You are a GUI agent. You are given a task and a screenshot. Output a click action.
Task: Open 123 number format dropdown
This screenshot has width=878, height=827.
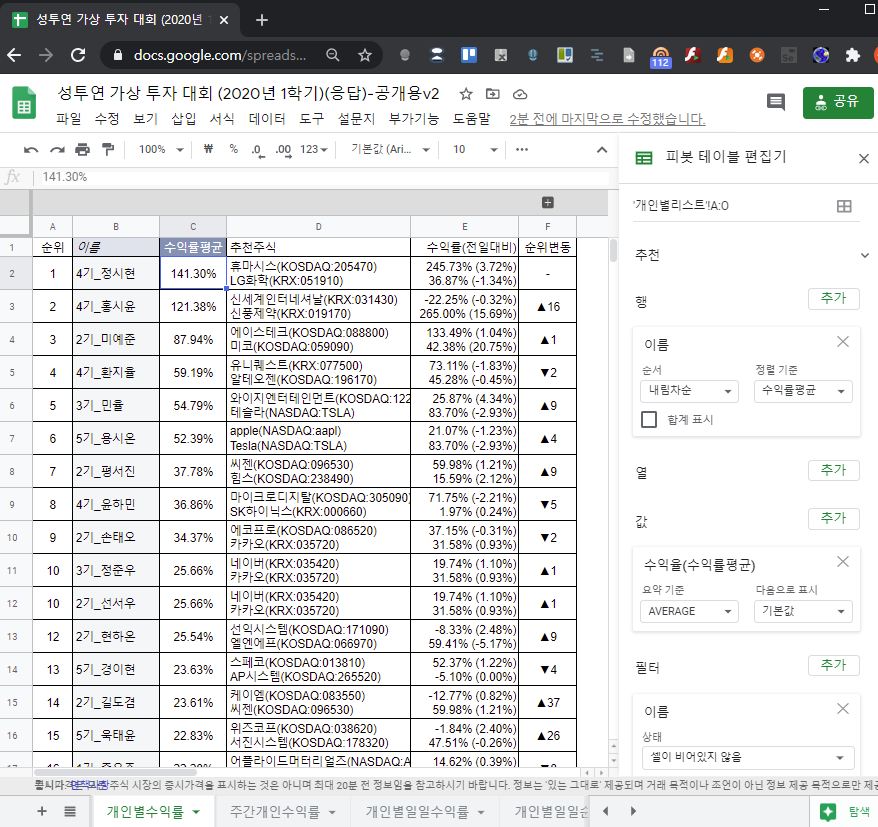314,149
